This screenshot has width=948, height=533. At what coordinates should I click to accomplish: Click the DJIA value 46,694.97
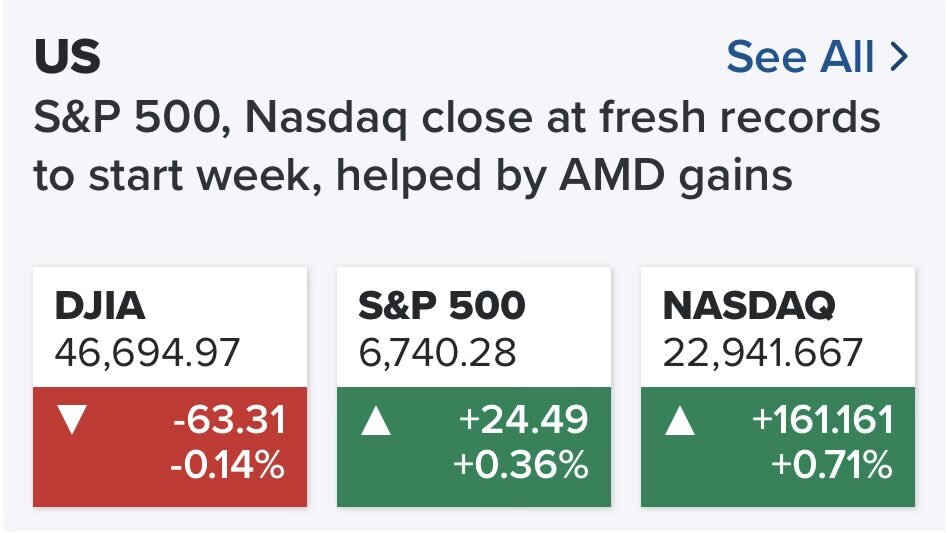146,352
